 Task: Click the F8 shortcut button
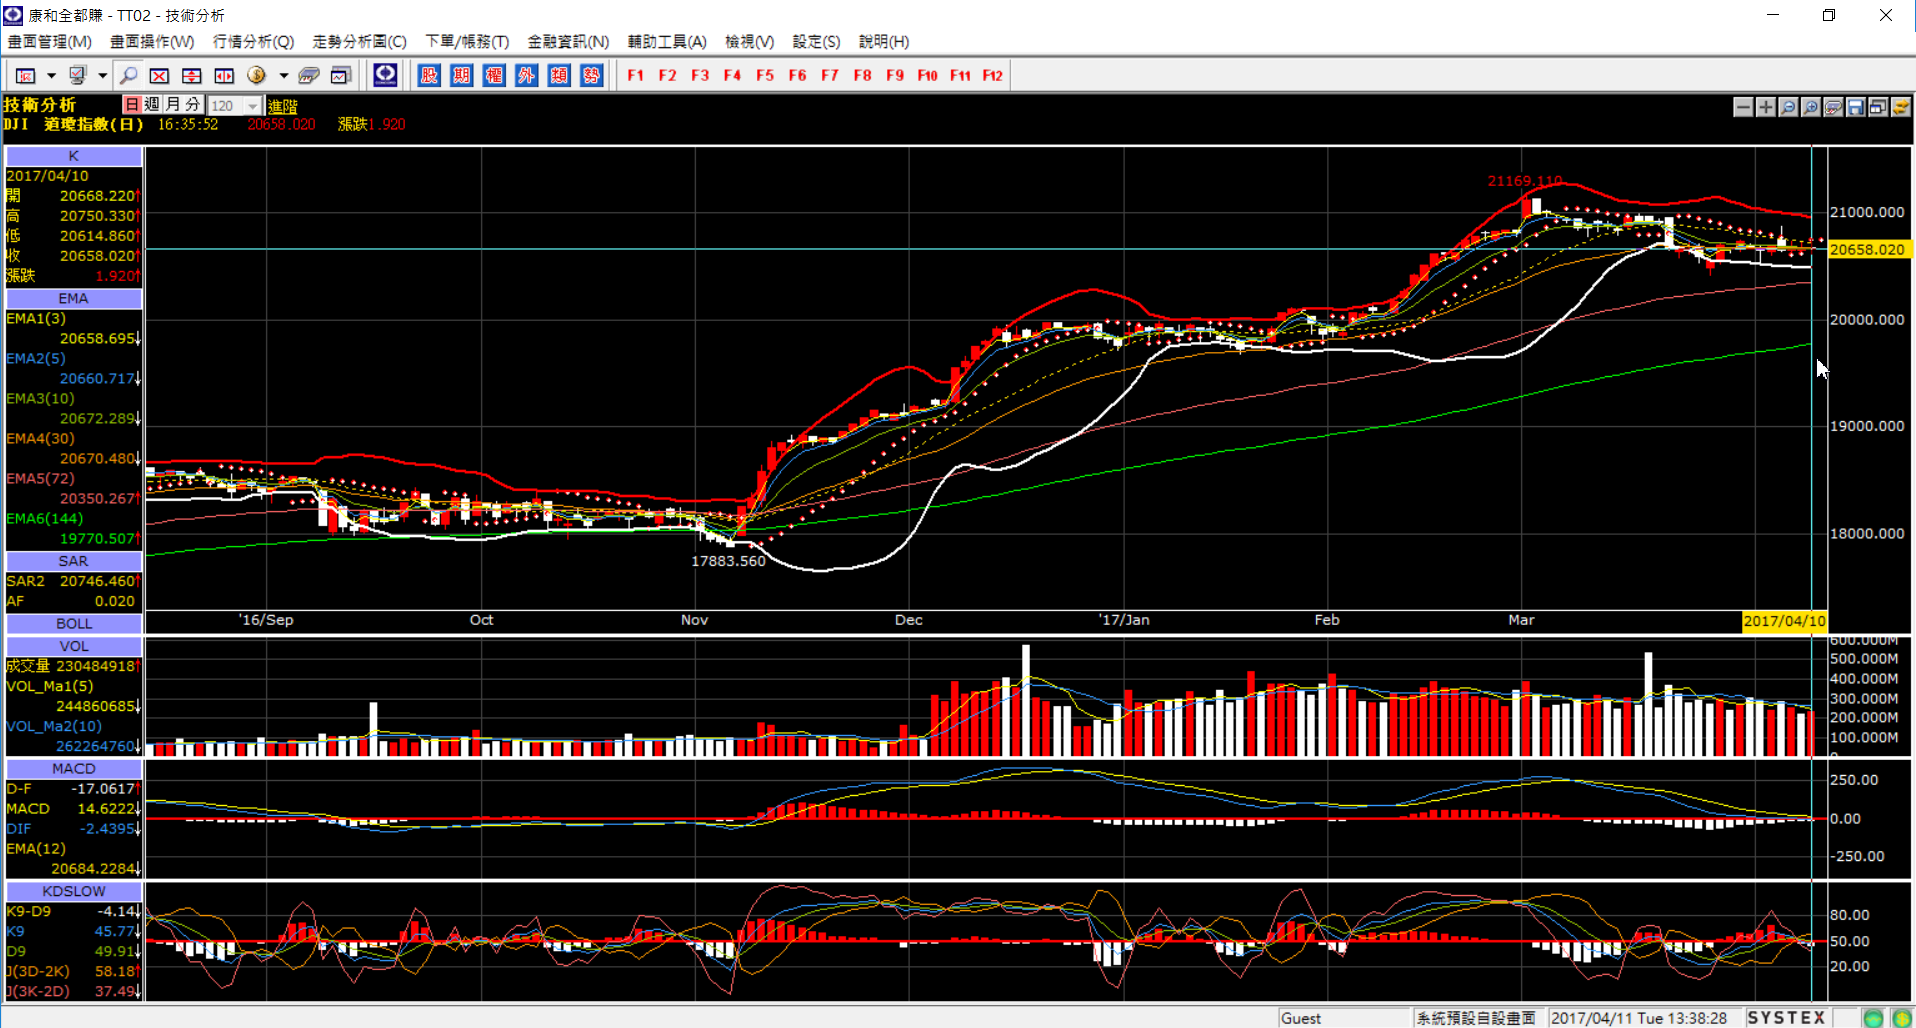click(862, 76)
